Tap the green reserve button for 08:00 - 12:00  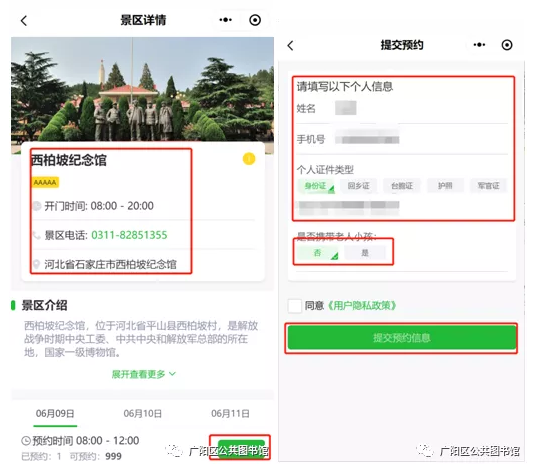241,449
